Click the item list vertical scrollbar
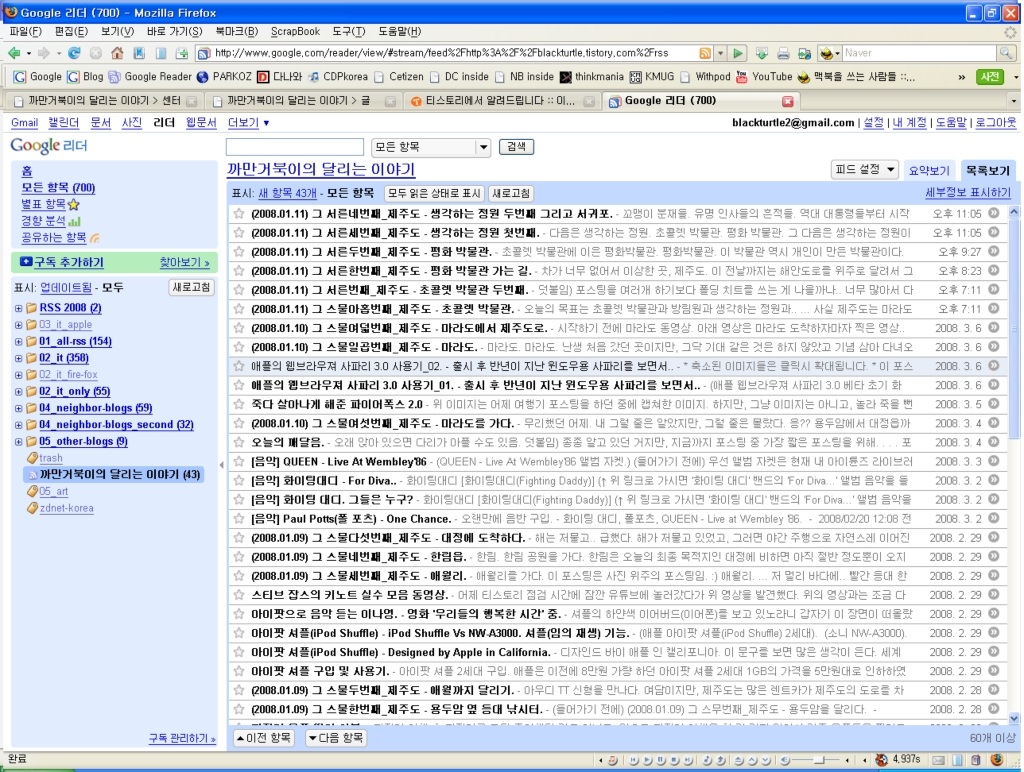 pyautogui.click(x=1014, y=465)
